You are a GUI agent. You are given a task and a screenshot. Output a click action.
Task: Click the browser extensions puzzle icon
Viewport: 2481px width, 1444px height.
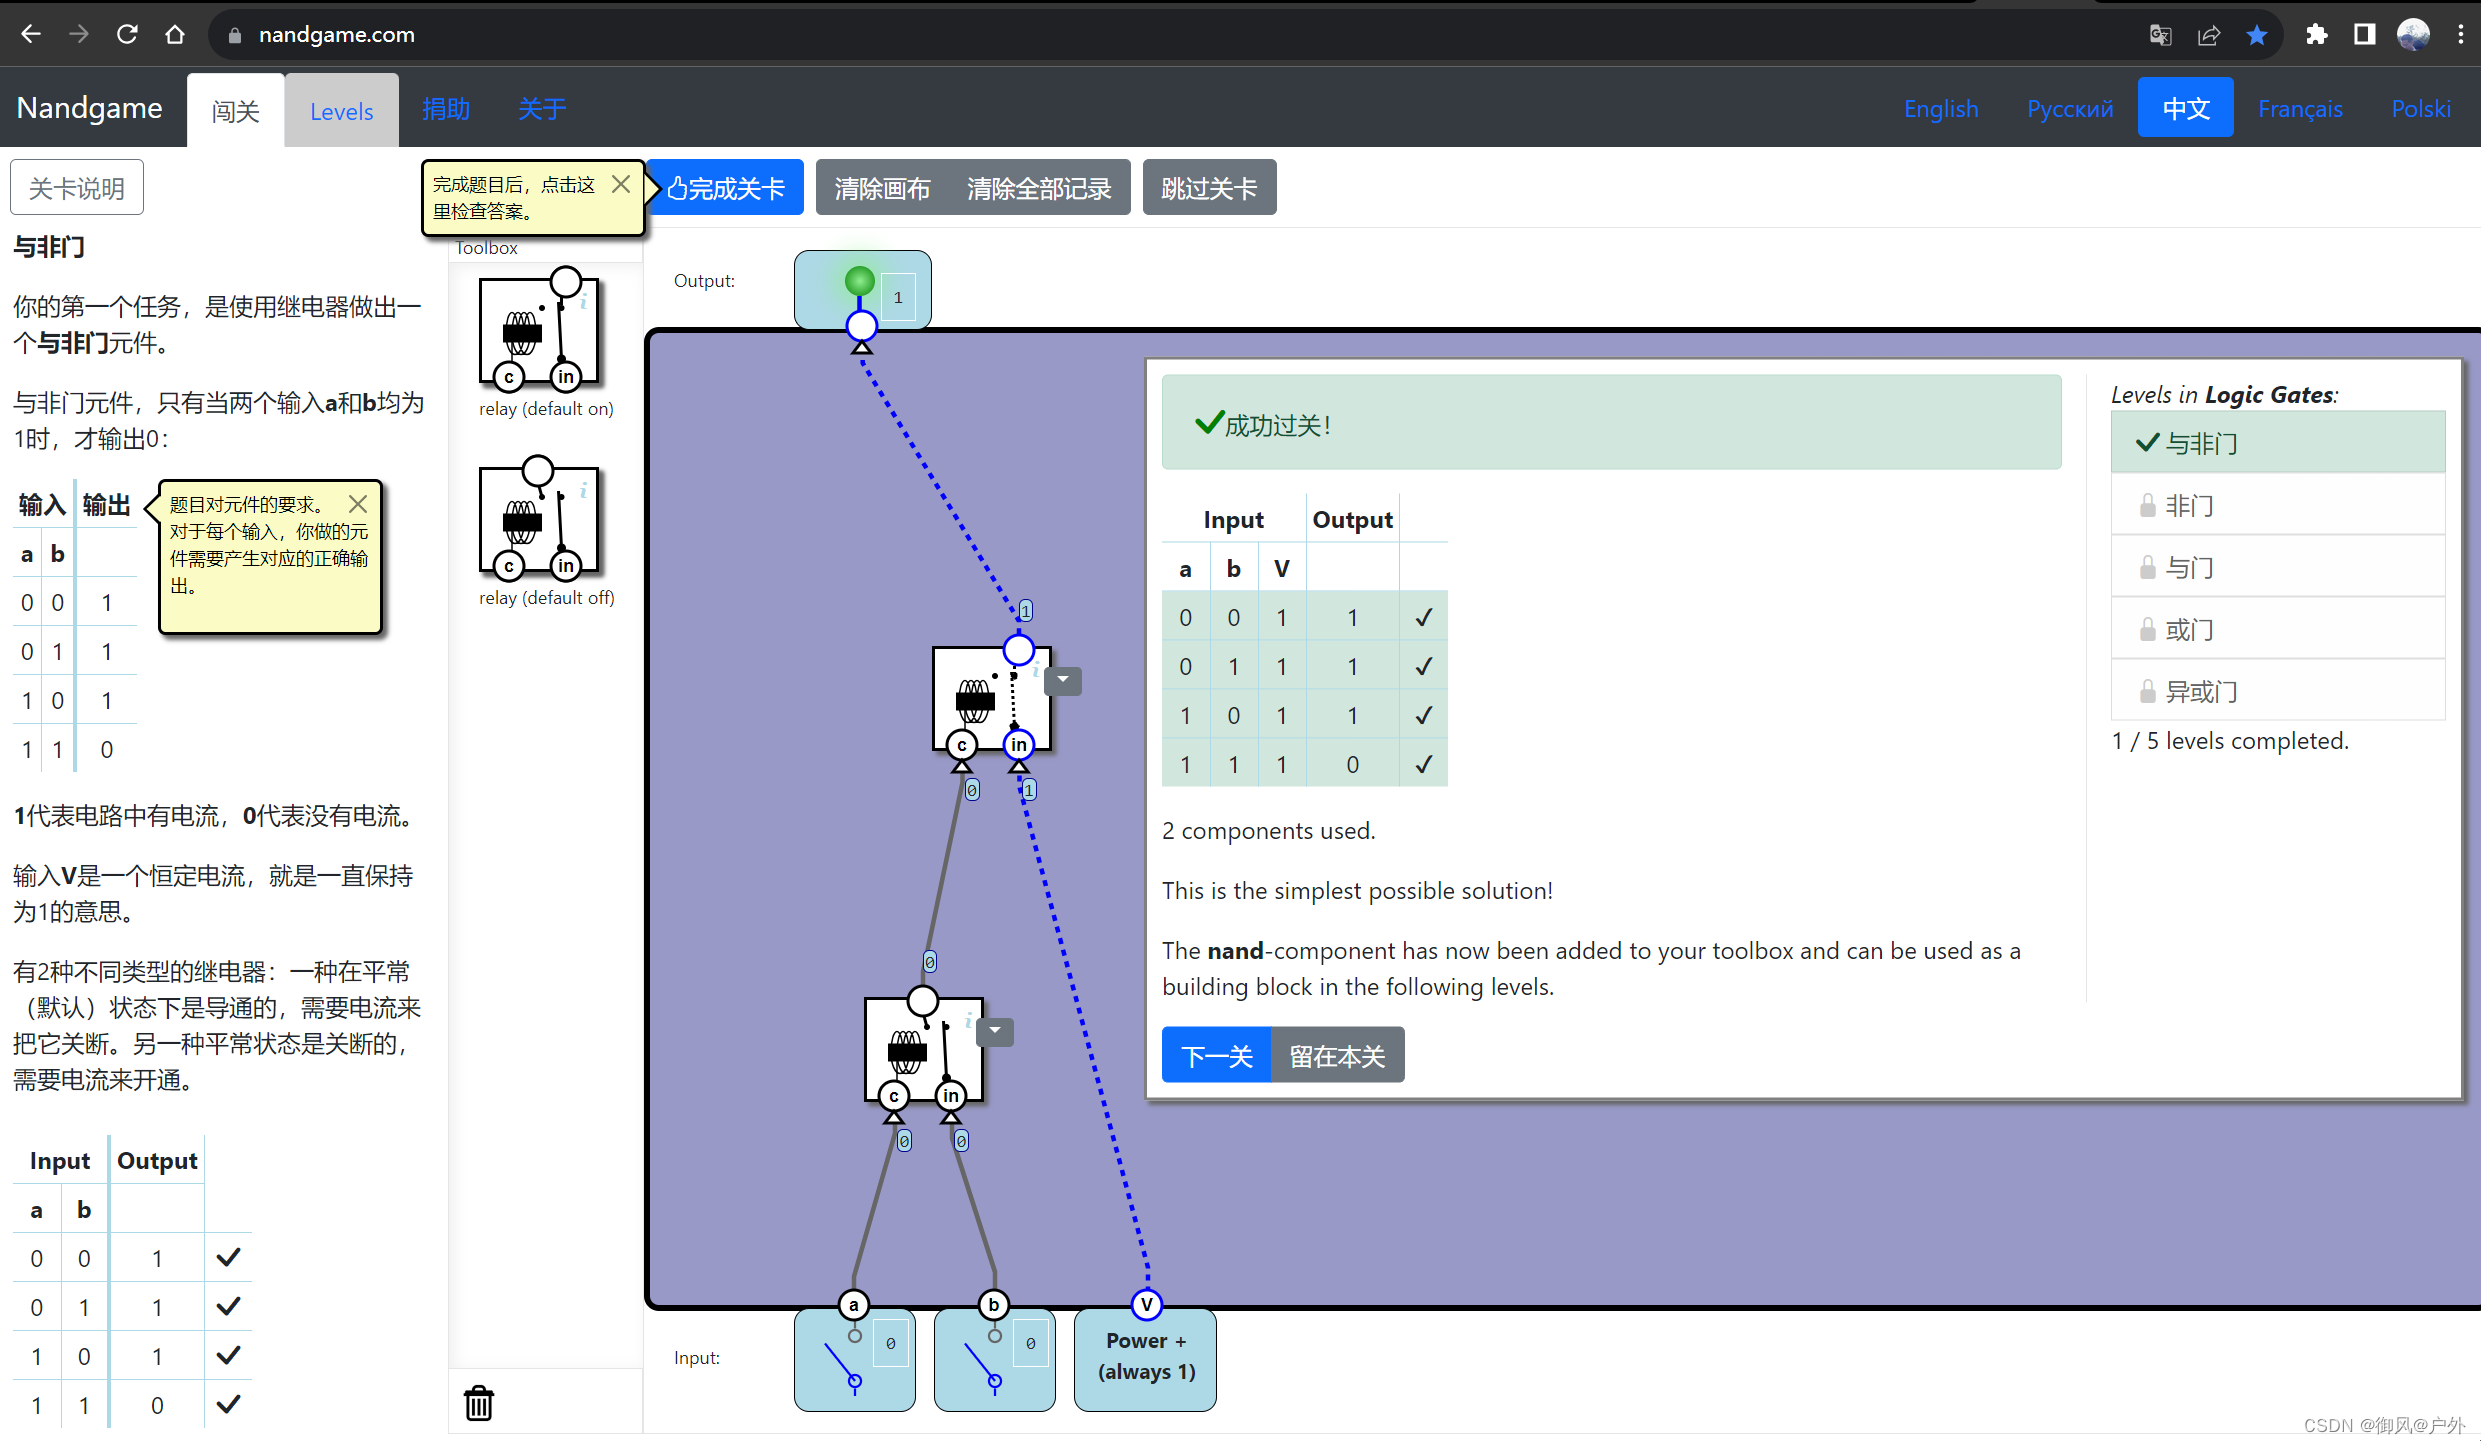click(x=2316, y=34)
